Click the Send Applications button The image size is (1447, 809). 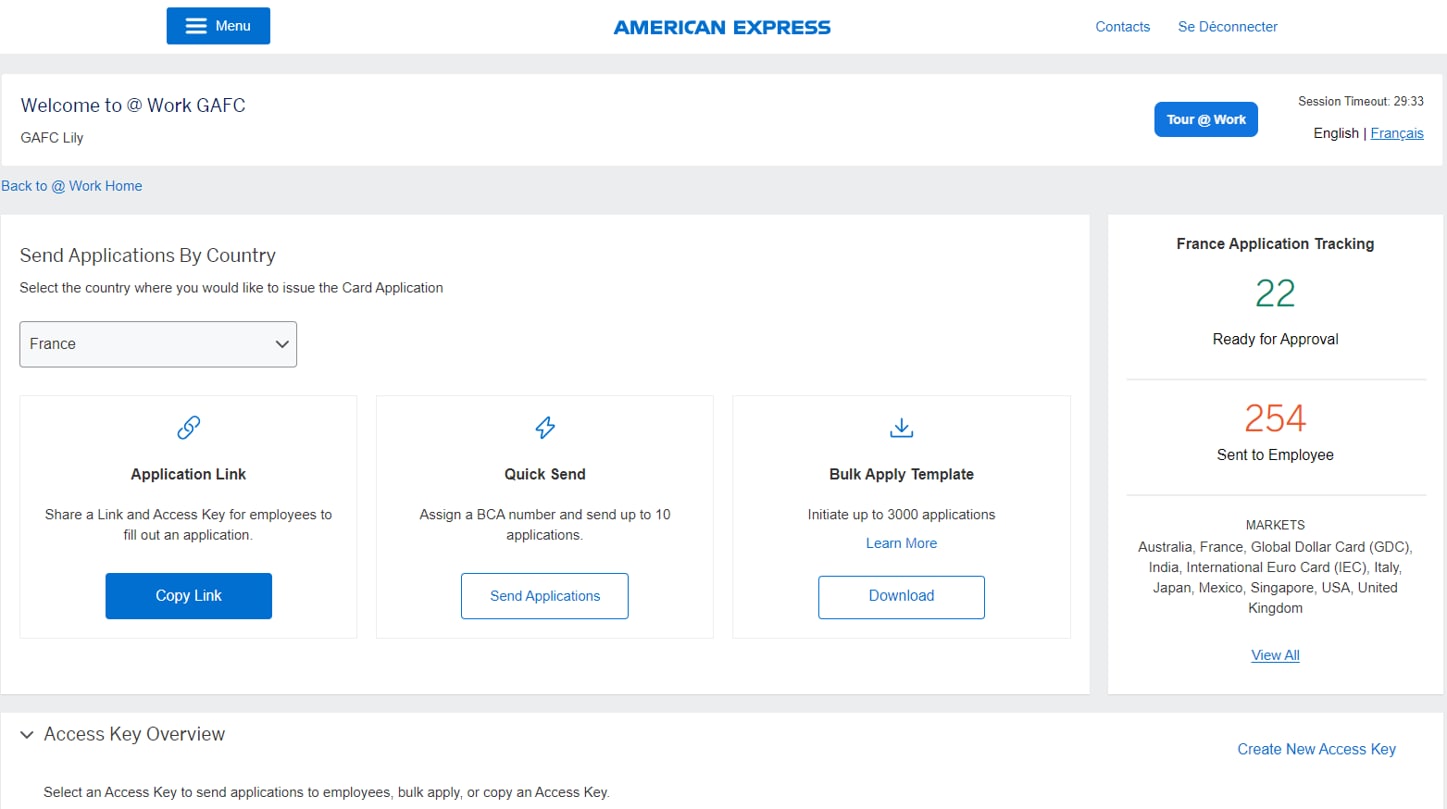(x=545, y=596)
